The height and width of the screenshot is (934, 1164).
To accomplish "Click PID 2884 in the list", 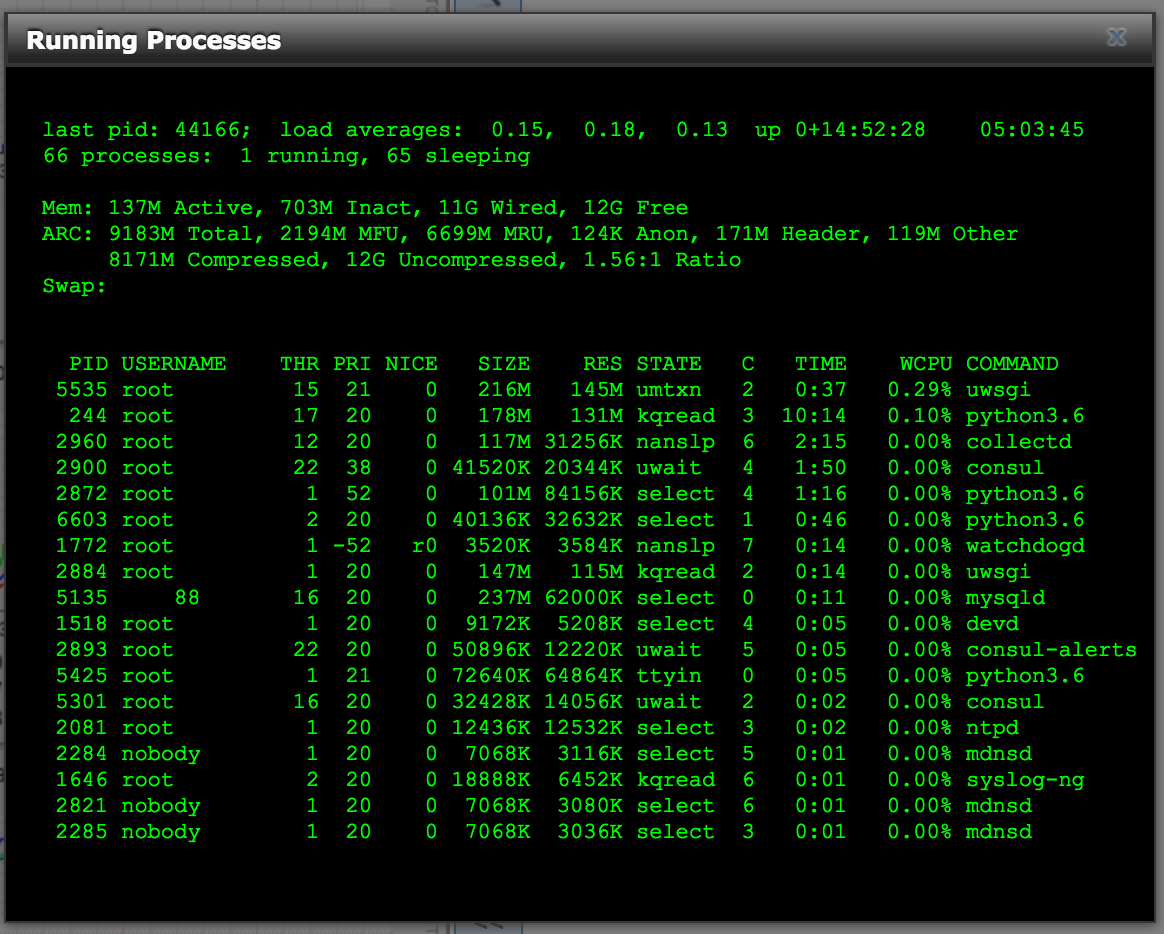I will 82,572.
